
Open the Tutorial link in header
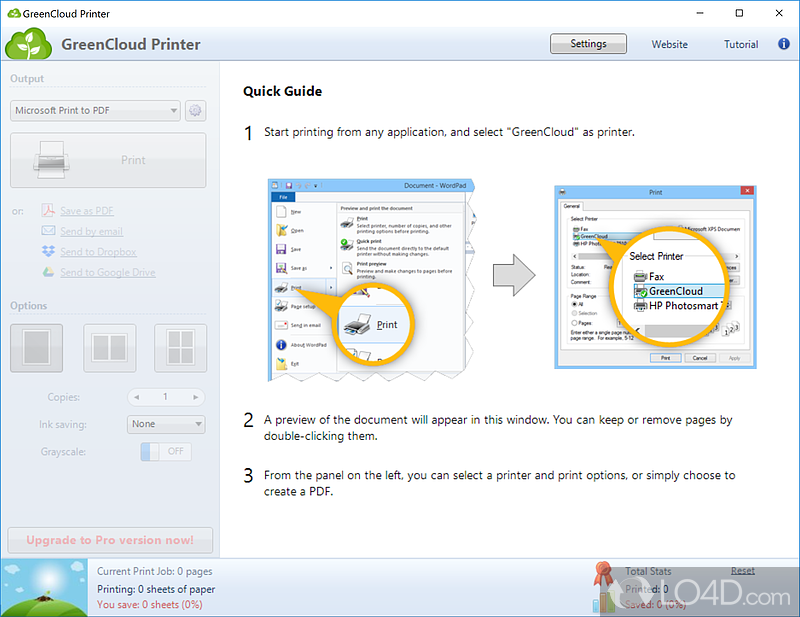pos(741,44)
